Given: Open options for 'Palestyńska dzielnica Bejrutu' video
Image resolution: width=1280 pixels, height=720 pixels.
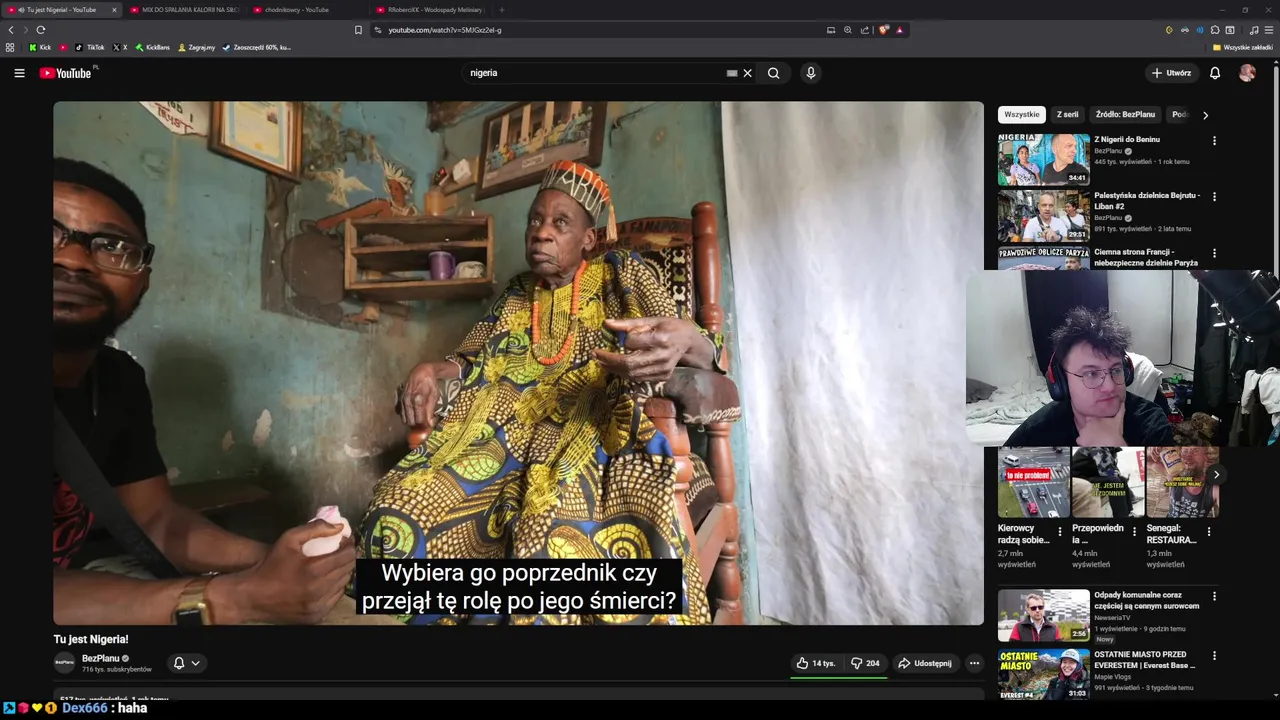Looking at the screenshot, I should click(x=1214, y=197).
